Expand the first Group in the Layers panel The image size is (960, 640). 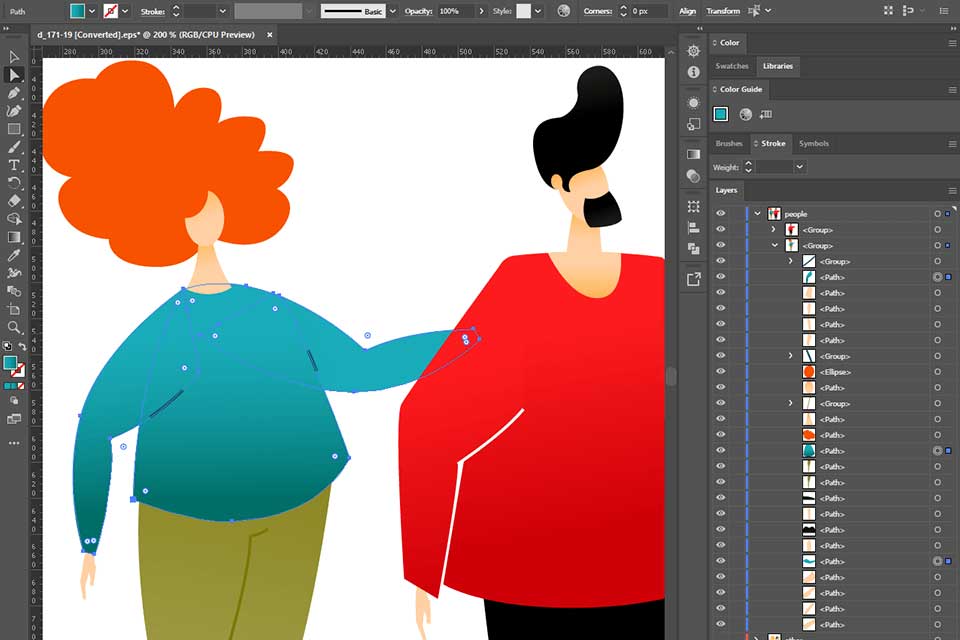[773, 229]
